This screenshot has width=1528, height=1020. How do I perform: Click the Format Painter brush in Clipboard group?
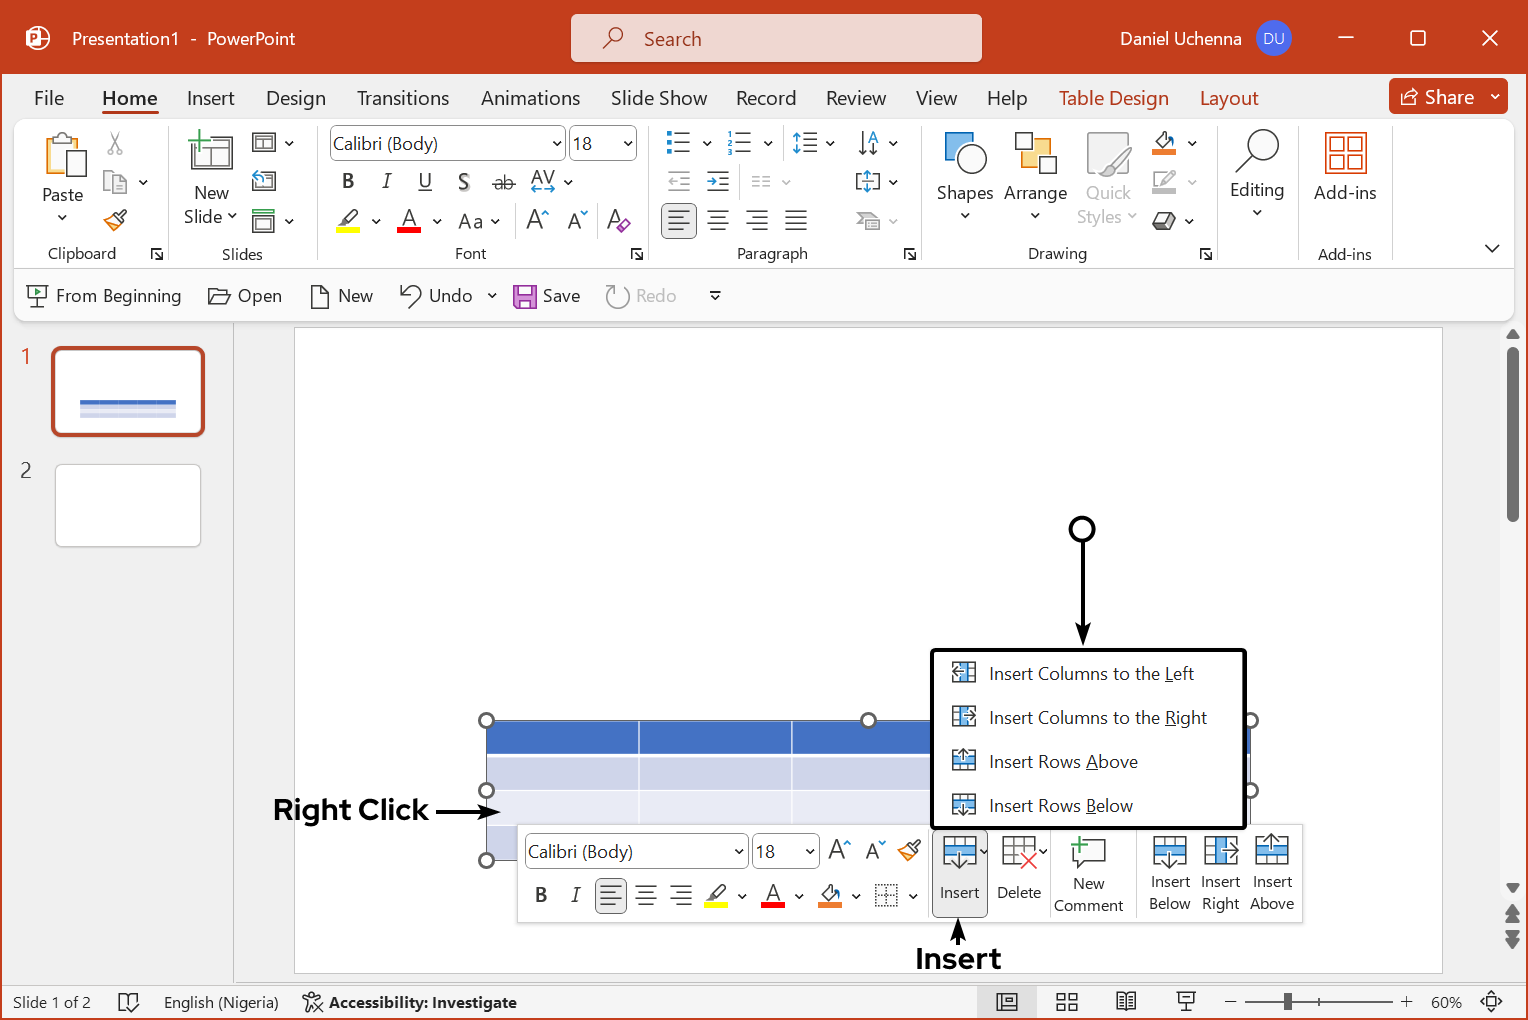point(116,220)
